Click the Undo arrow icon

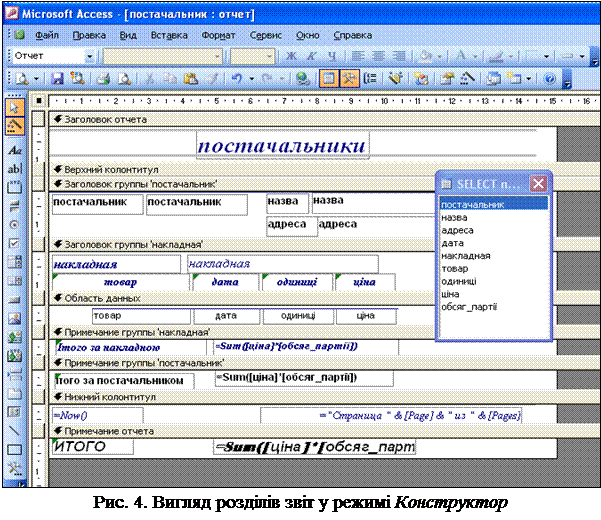point(237,79)
